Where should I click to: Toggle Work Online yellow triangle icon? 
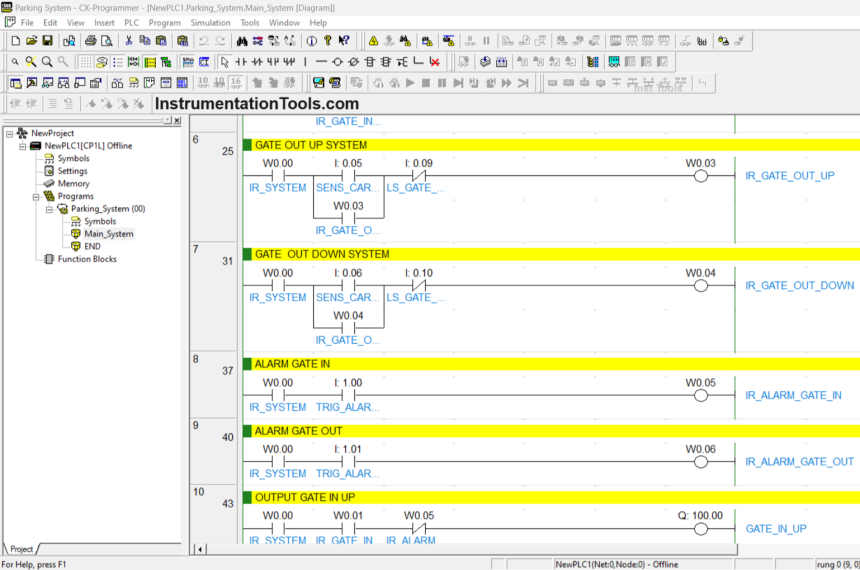(373, 41)
